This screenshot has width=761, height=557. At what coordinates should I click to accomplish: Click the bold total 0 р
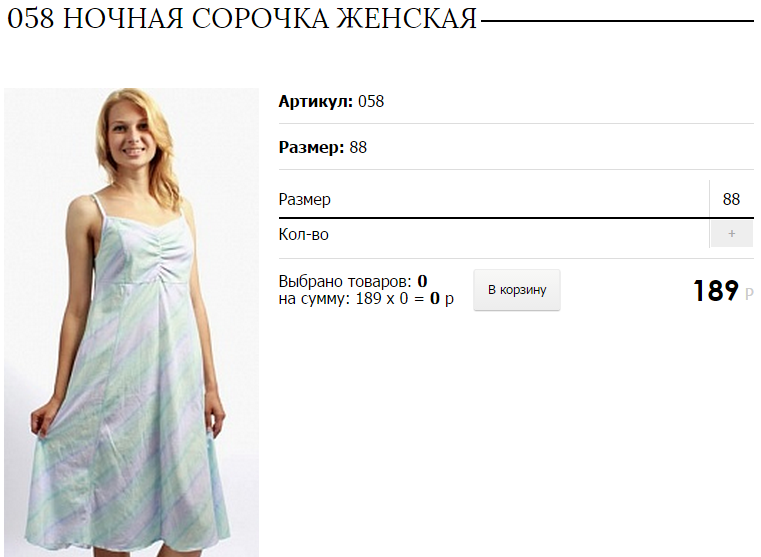[442, 298]
